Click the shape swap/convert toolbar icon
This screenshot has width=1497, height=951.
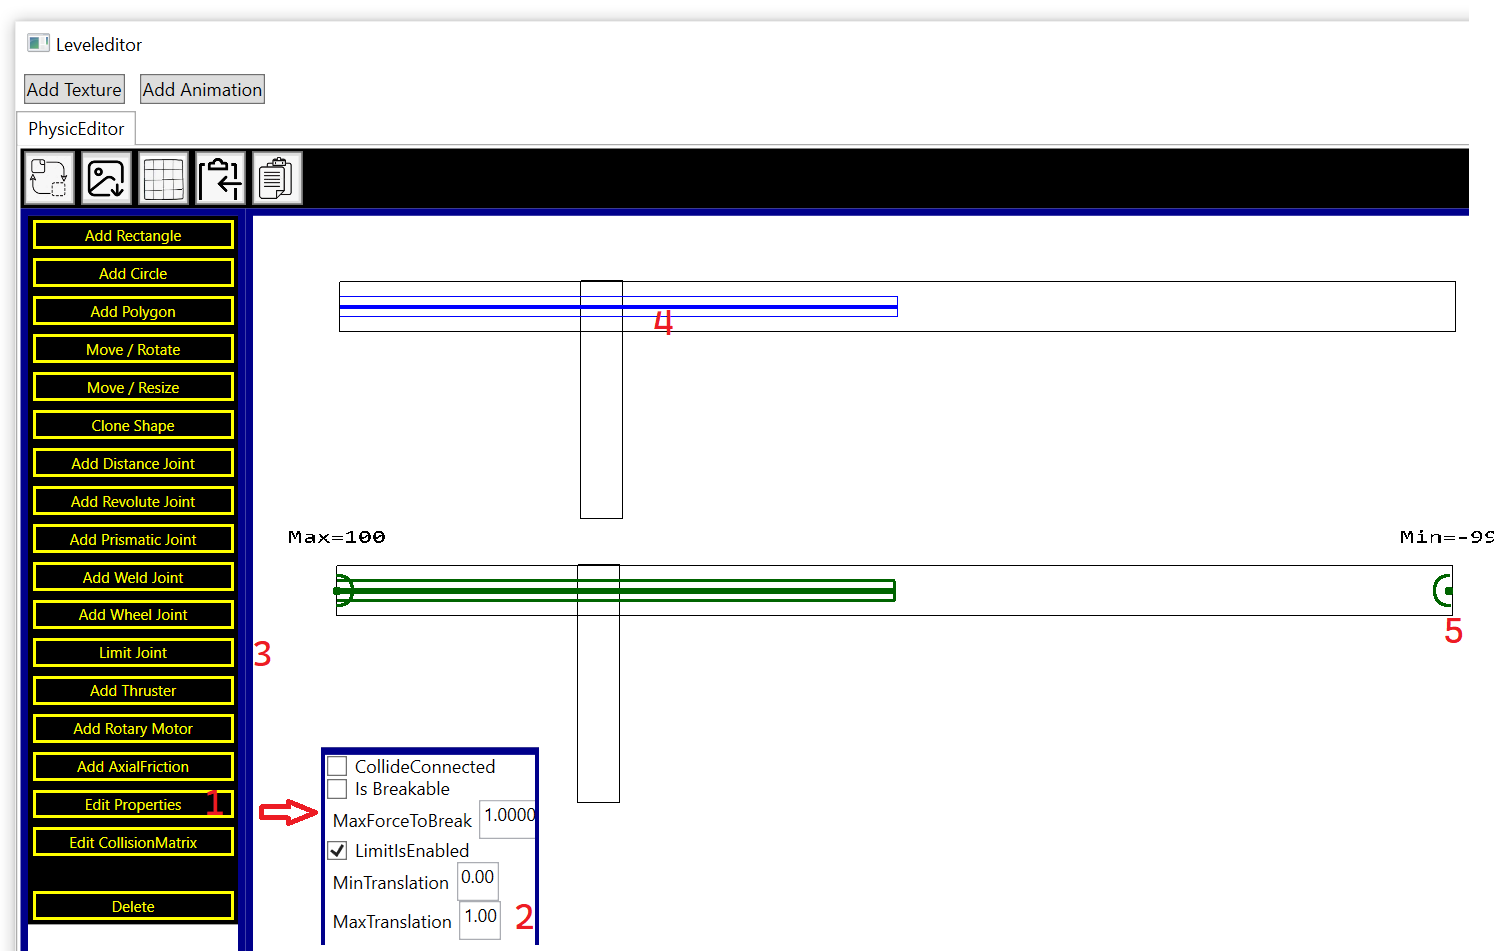[x=48, y=179]
